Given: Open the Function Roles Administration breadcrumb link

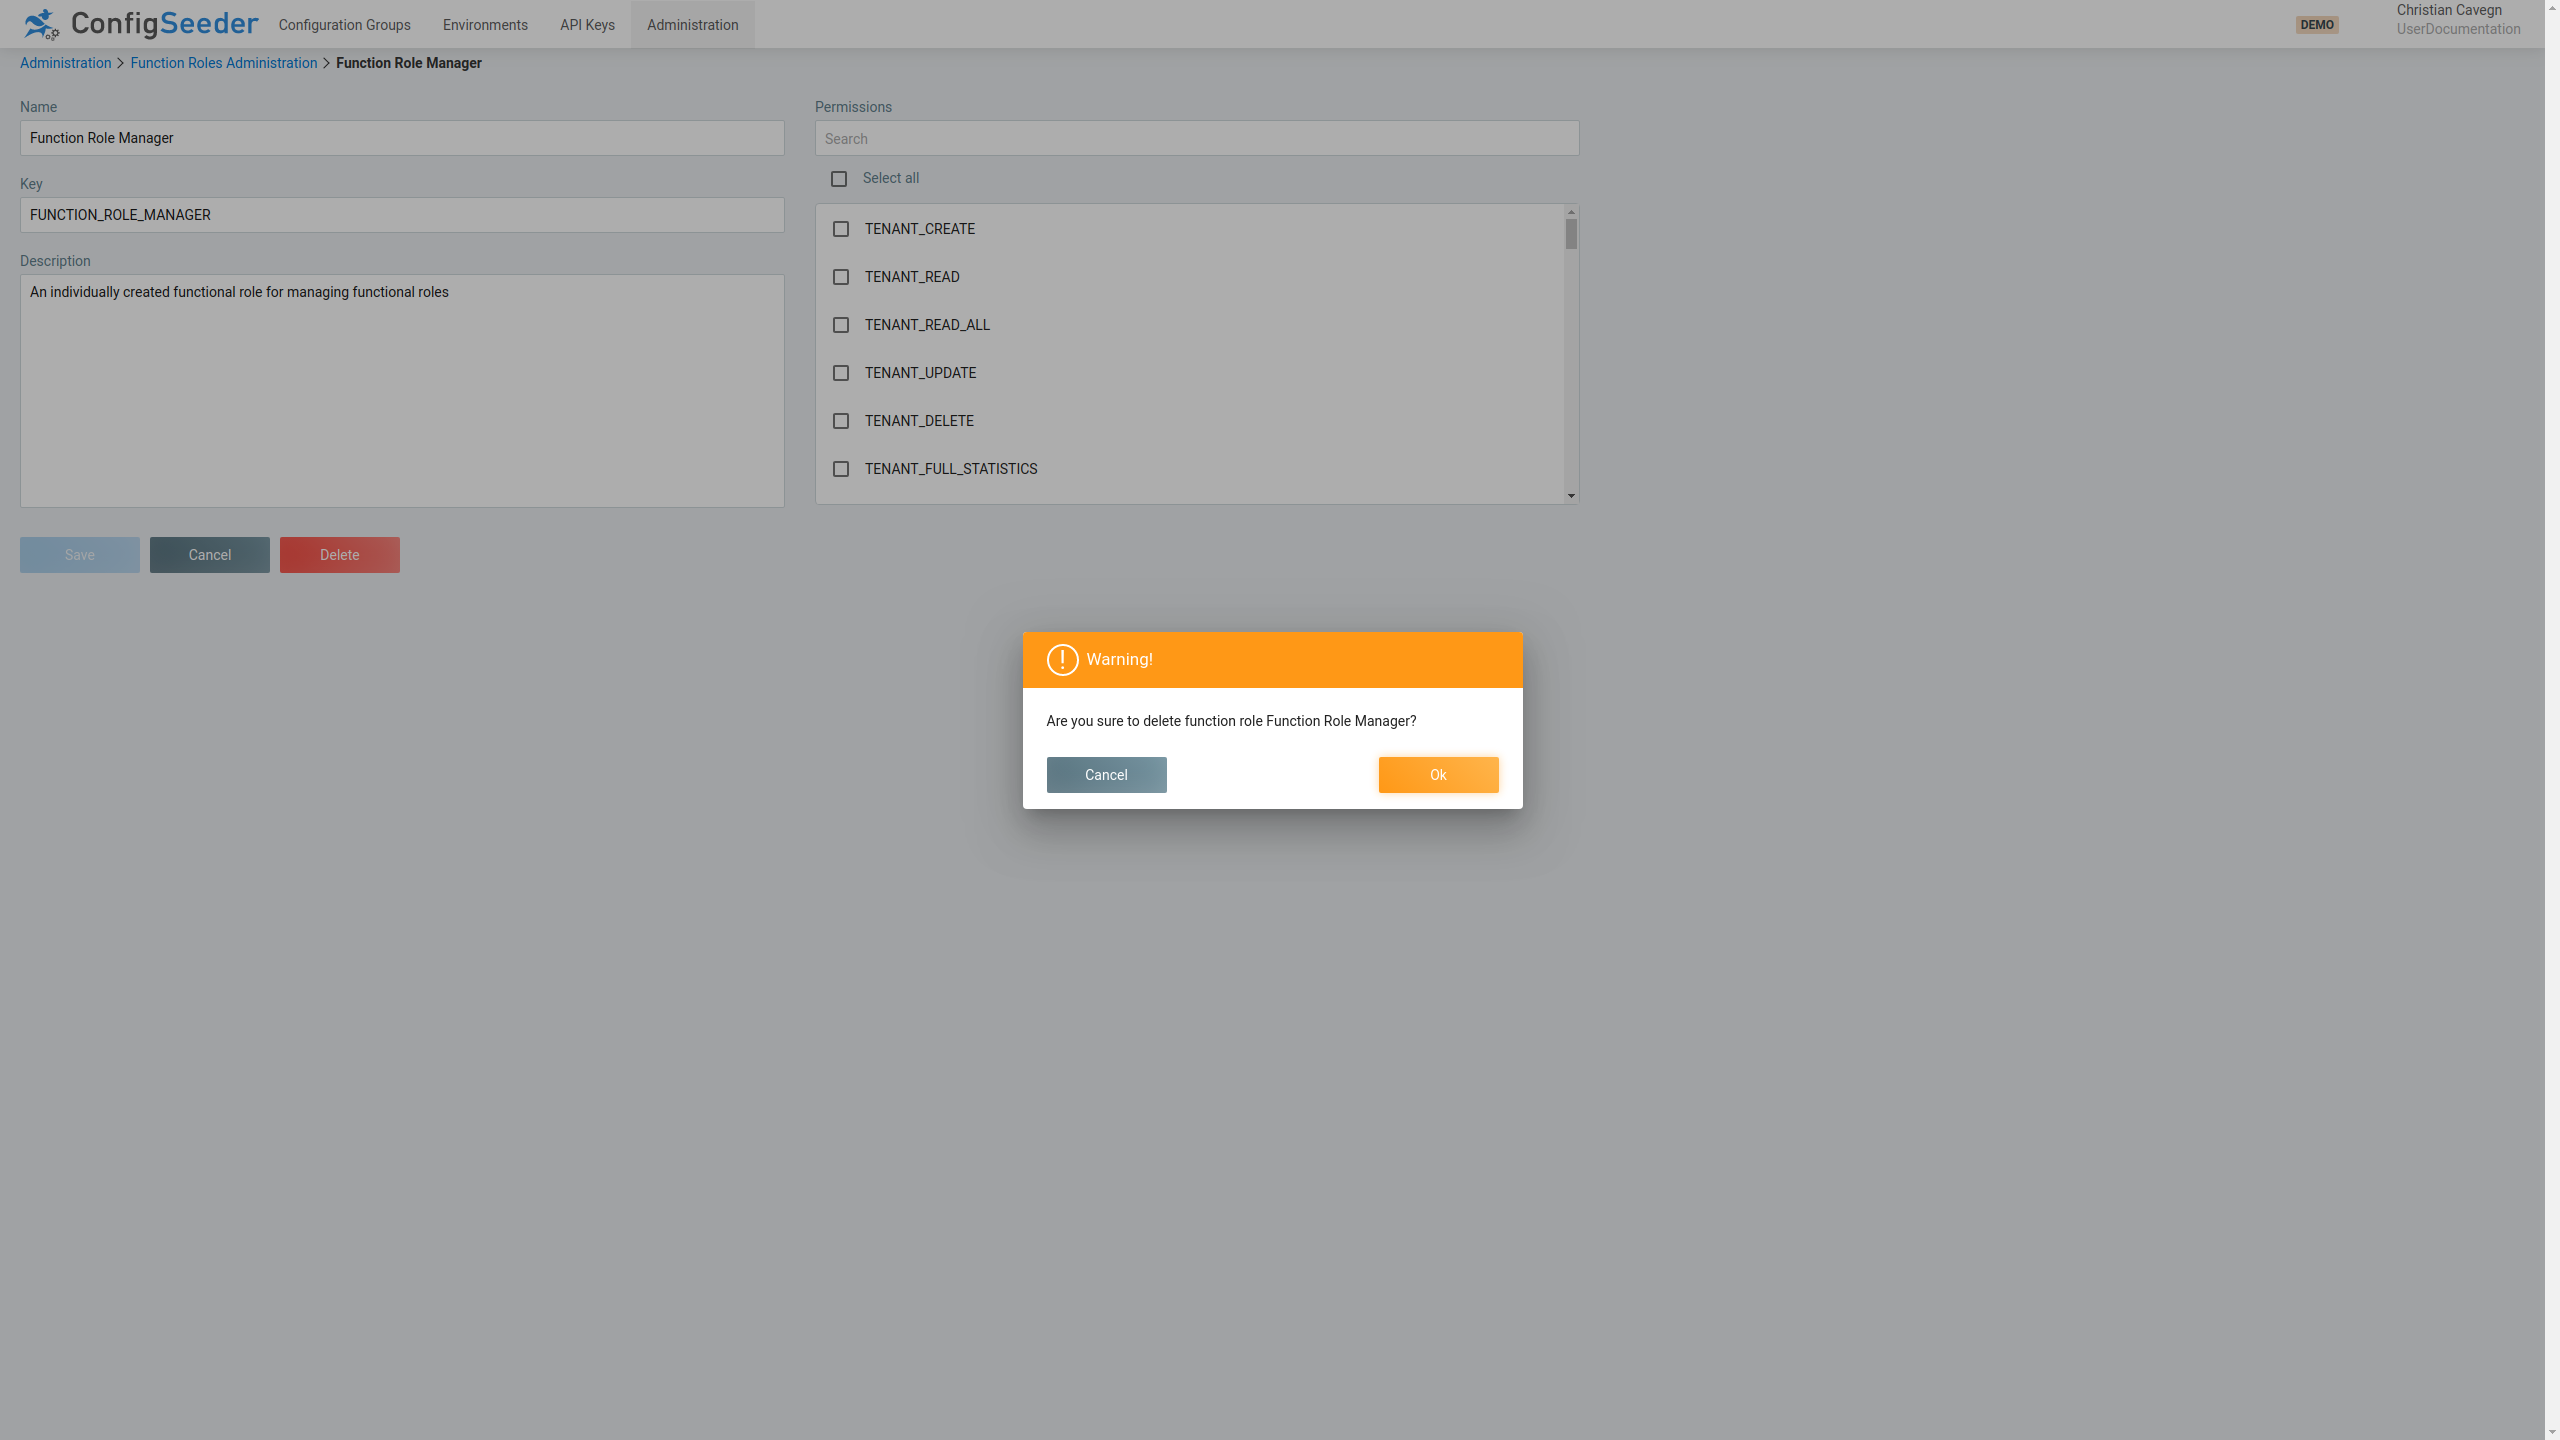Looking at the screenshot, I should (x=223, y=63).
